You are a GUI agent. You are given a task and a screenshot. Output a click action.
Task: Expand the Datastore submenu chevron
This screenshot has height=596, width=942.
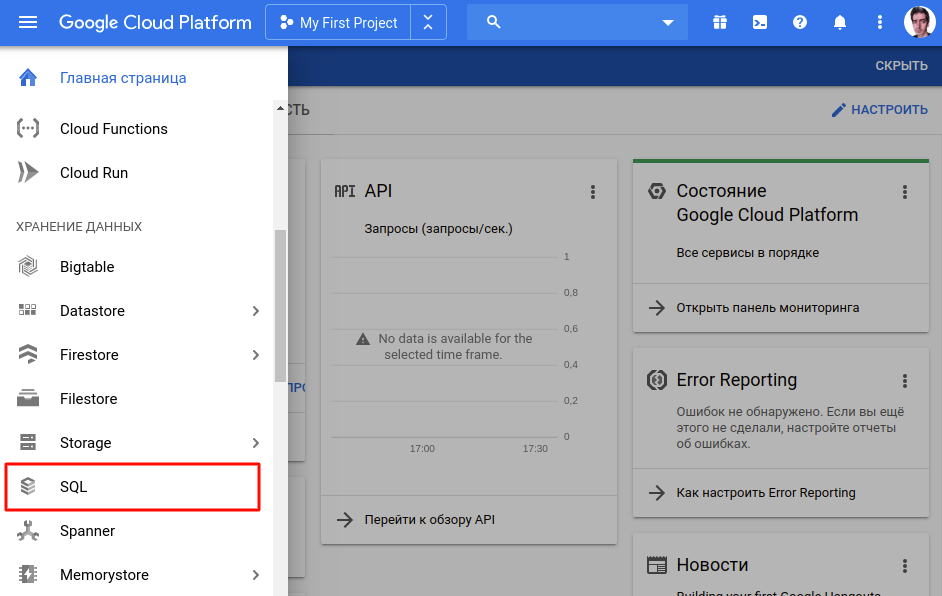click(256, 311)
